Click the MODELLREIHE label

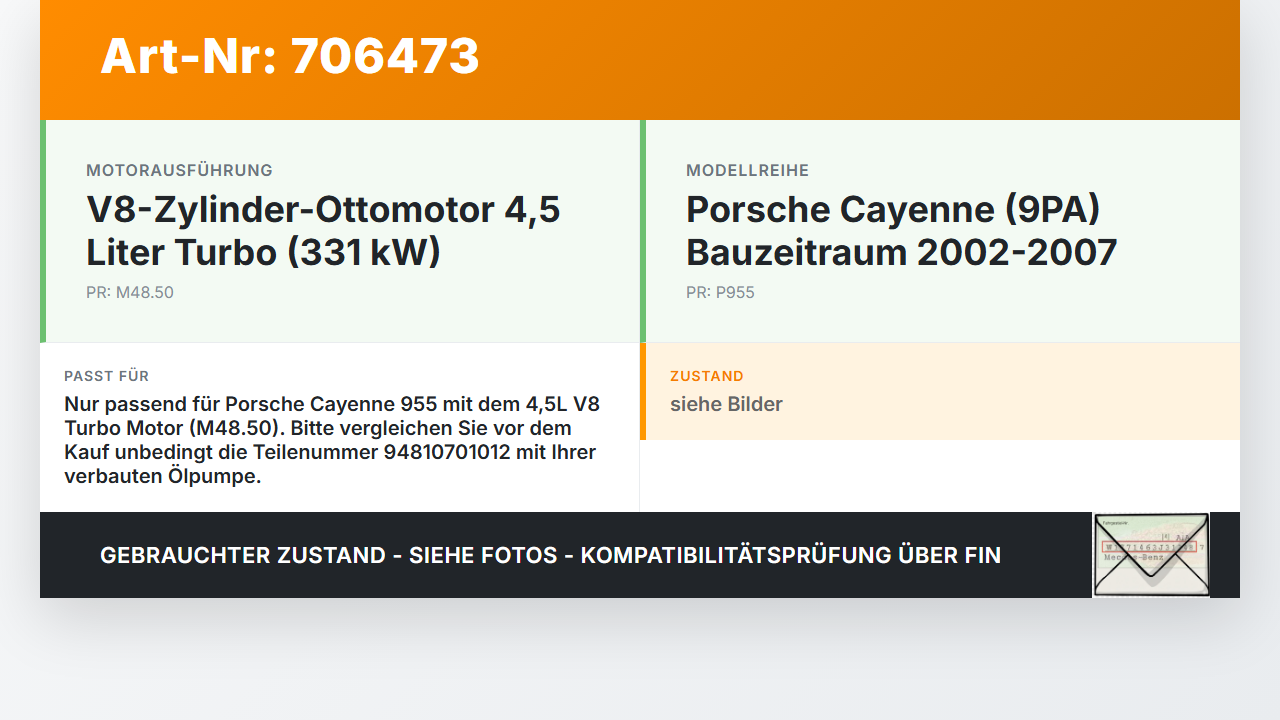click(x=747, y=171)
